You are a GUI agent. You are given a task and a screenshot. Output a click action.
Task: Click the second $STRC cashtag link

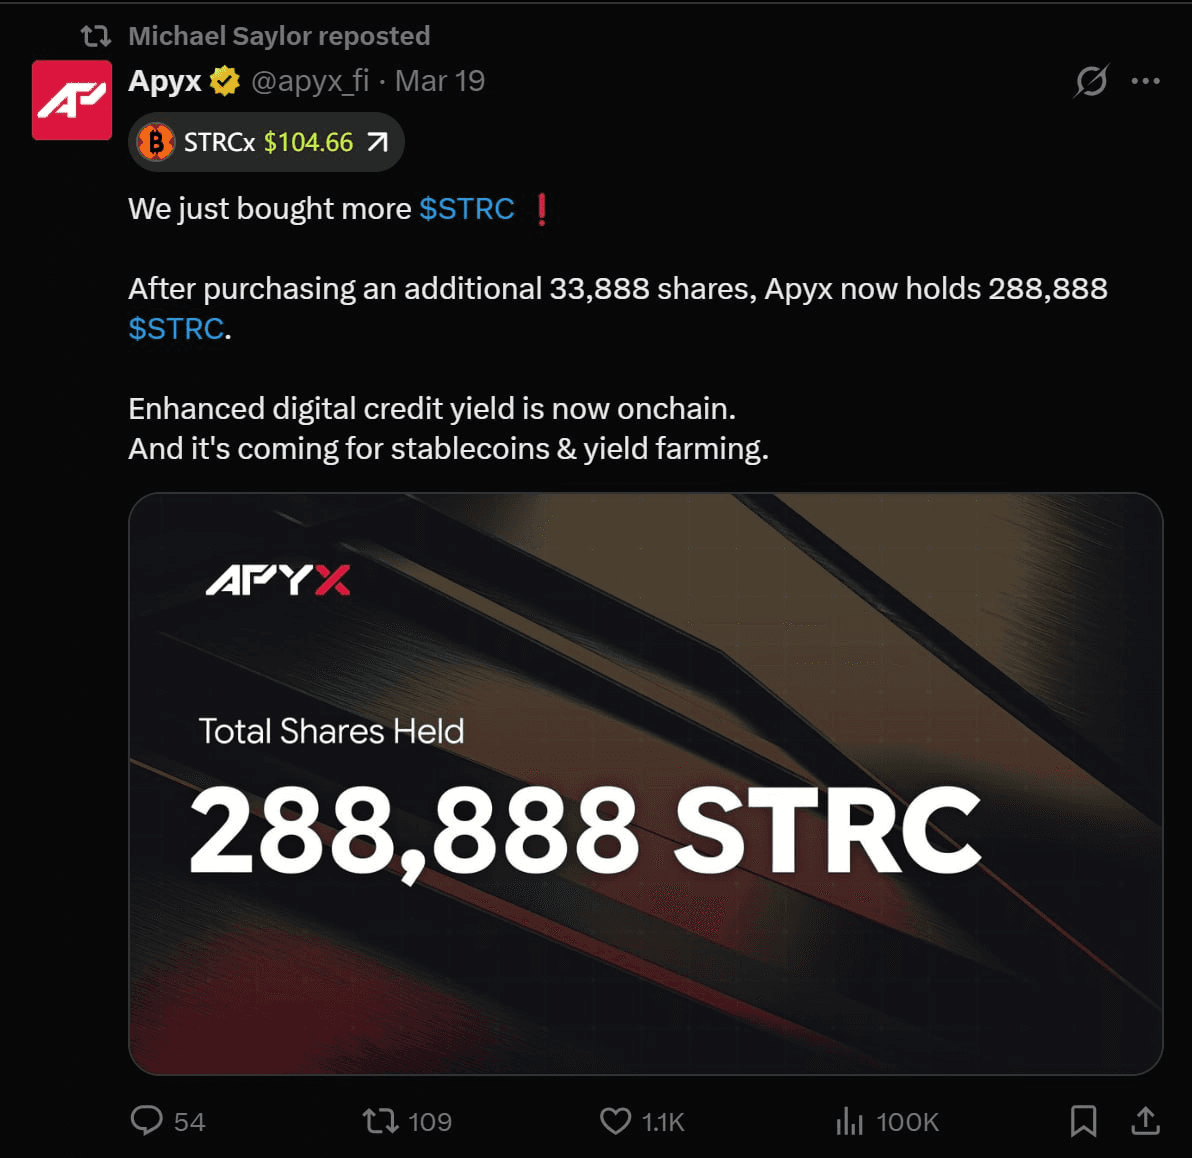[176, 328]
